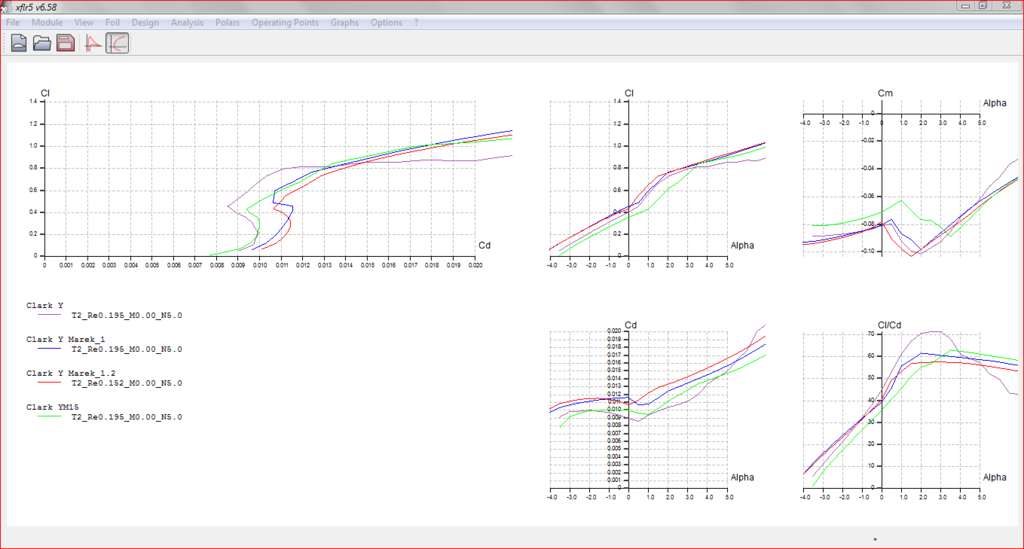Image resolution: width=1024 pixels, height=549 pixels.
Task: Select the polar view toolbar icon
Action: pyautogui.click(x=117, y=43)
